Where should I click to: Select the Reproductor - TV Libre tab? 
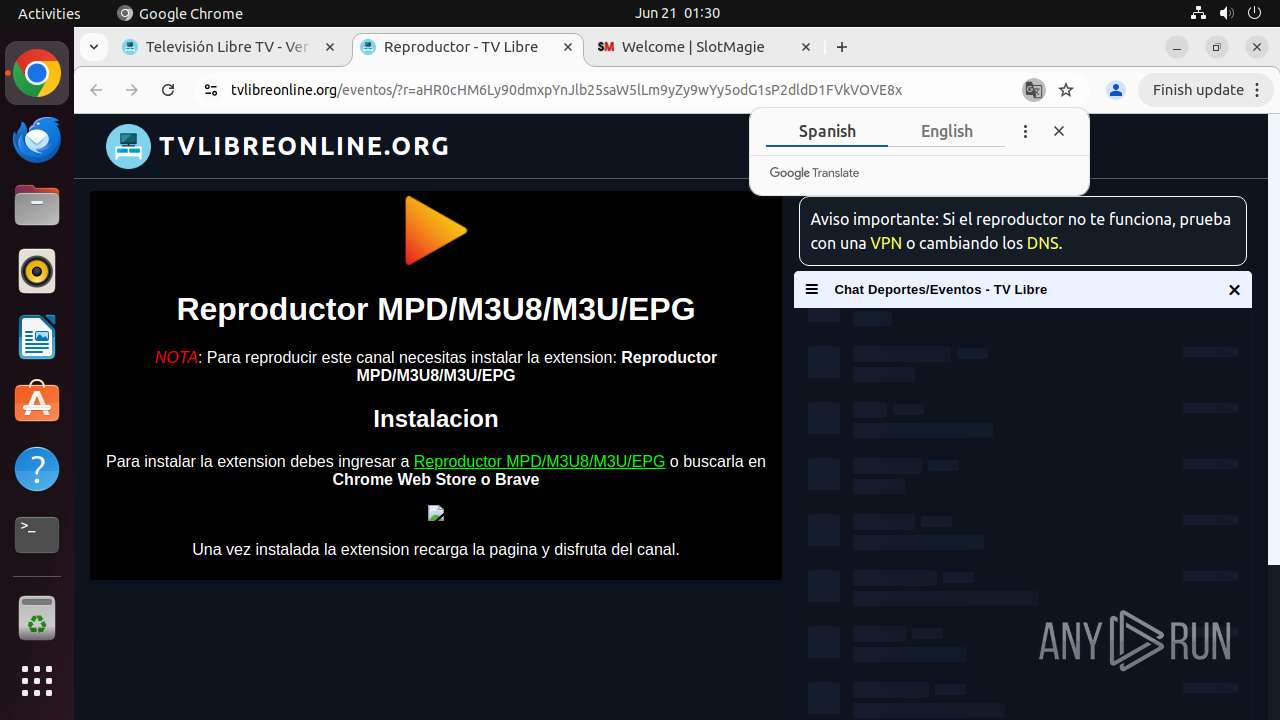tap(460, 47)
